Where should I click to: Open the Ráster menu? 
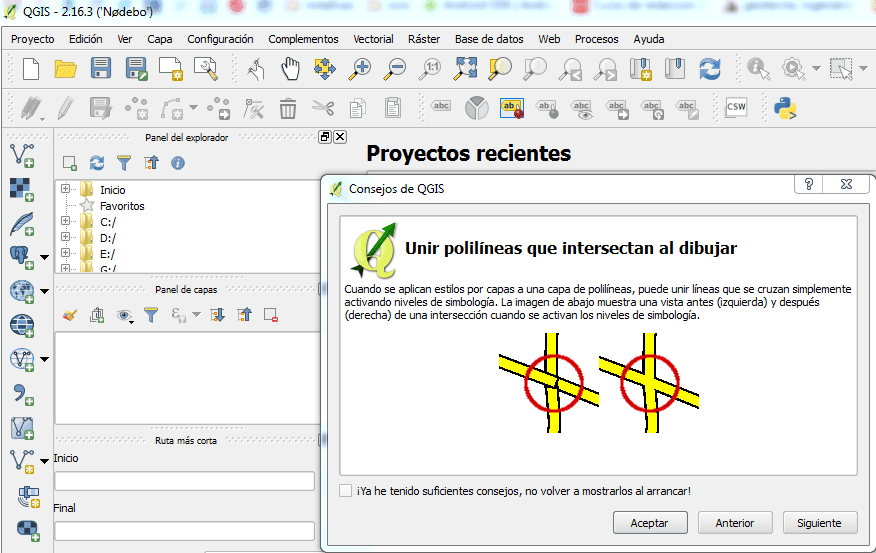423,39
